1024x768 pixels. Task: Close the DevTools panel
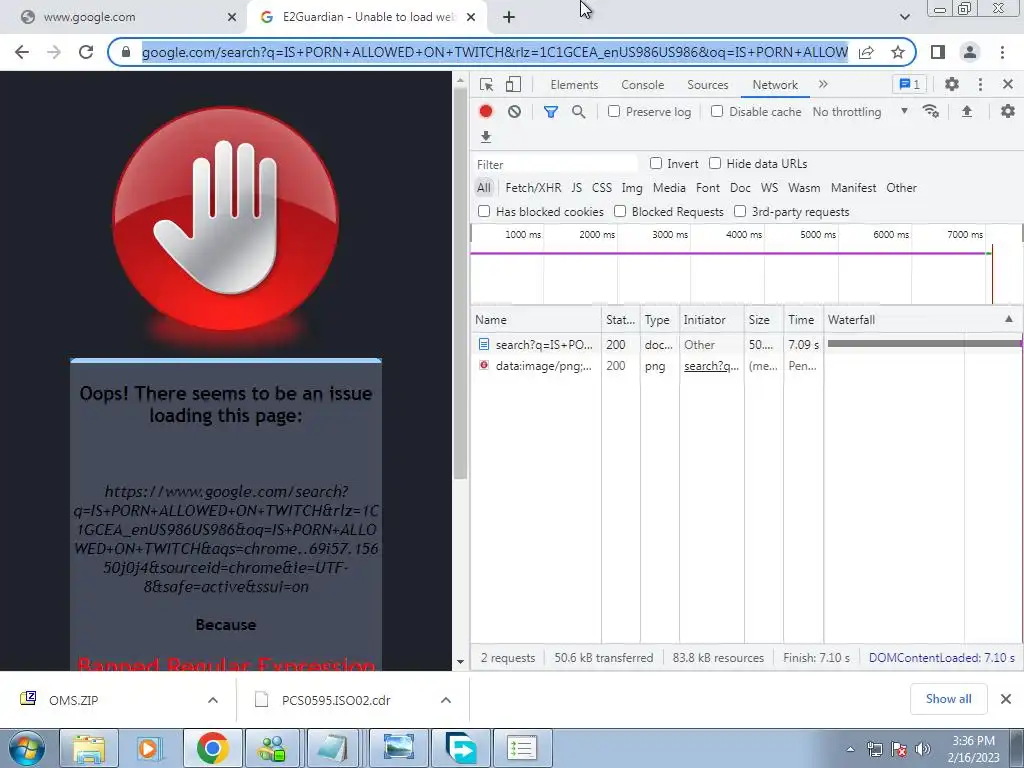pyautogui.click(x=1008, y=84)
